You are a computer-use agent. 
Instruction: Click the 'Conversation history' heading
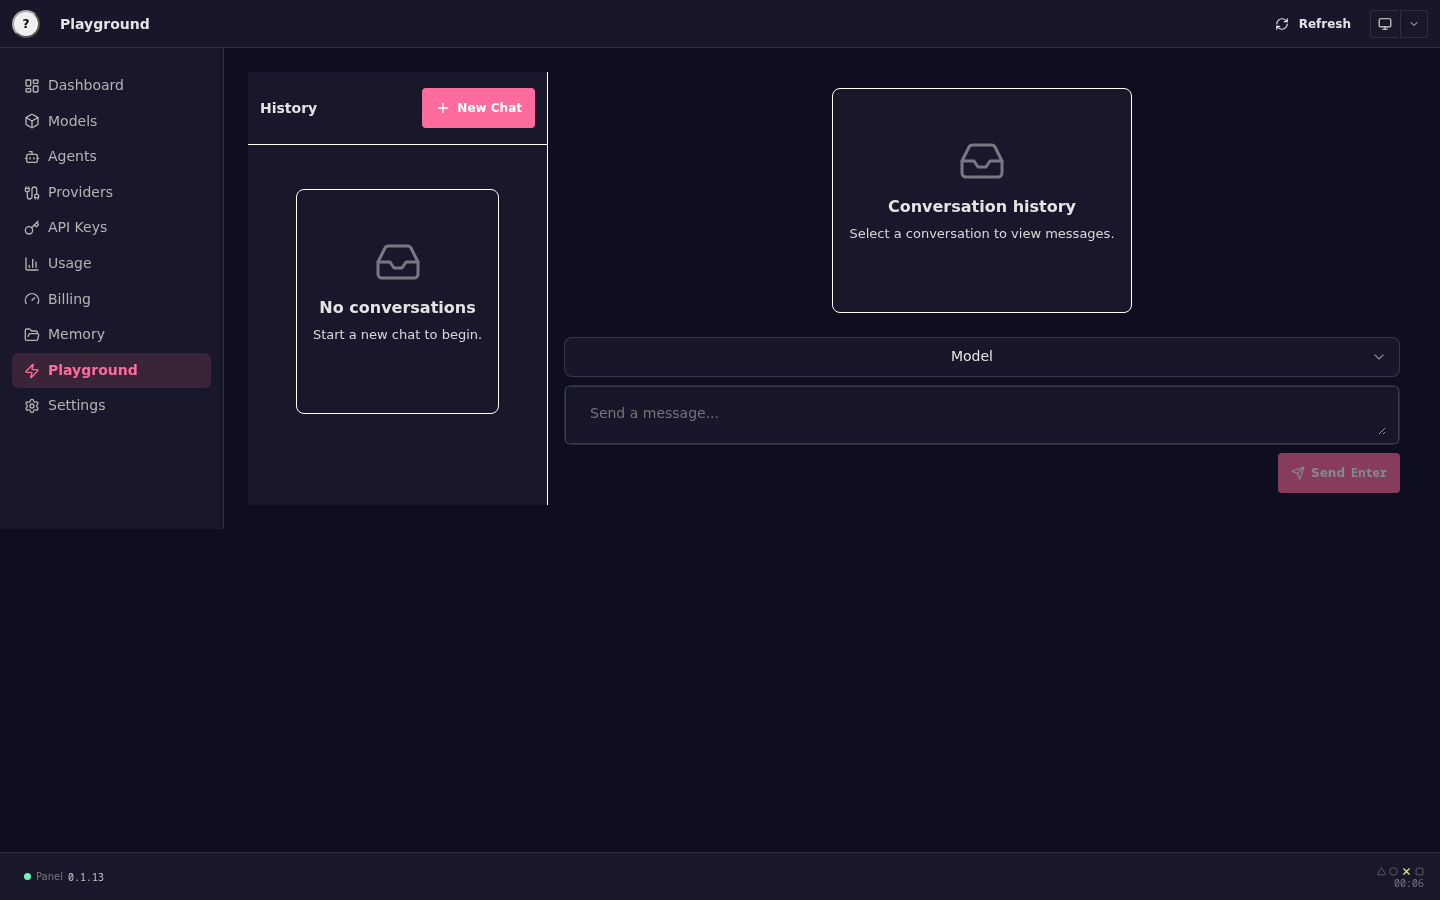[x=982, y=207]
